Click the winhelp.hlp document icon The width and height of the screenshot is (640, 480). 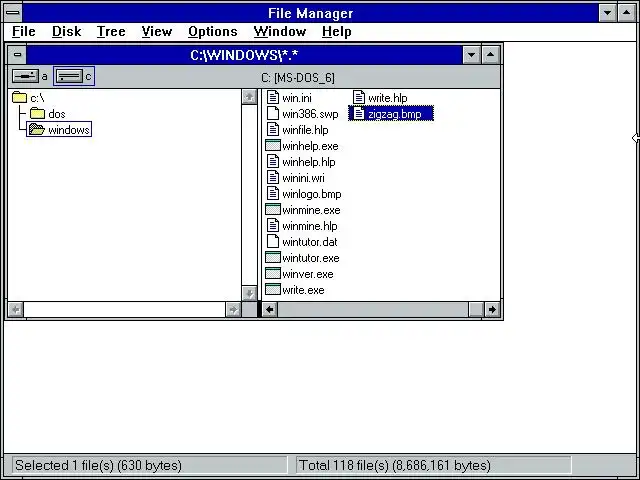click(273, 162)
